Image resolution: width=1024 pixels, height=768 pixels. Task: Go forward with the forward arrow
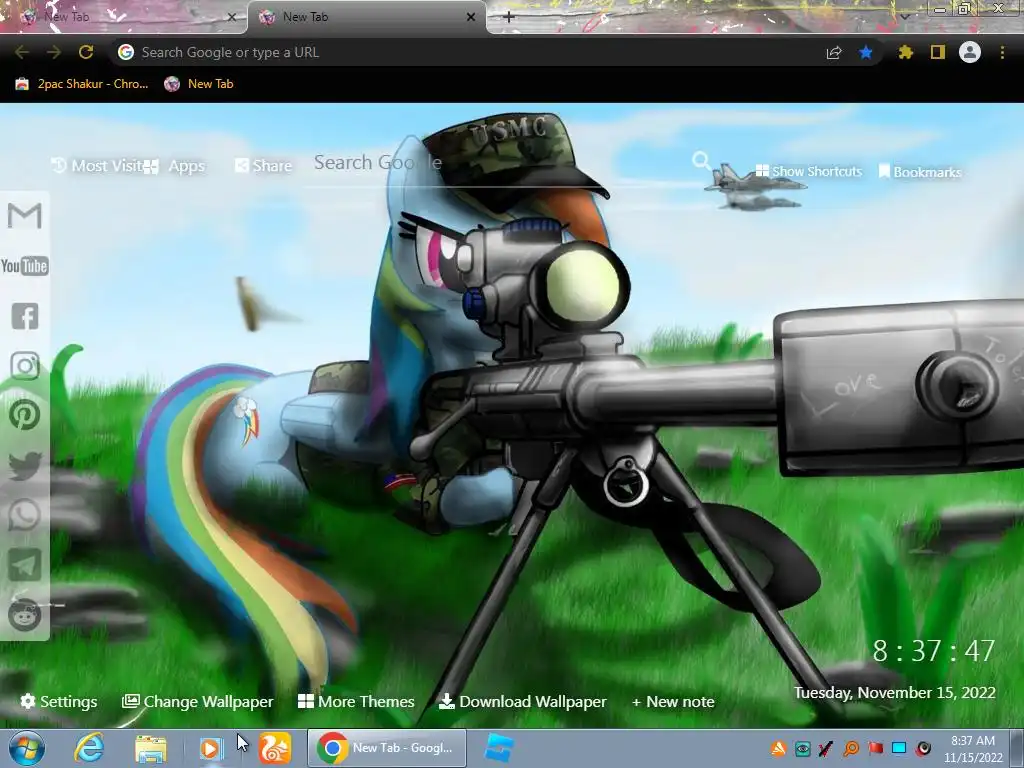click(x=54, y=52)
